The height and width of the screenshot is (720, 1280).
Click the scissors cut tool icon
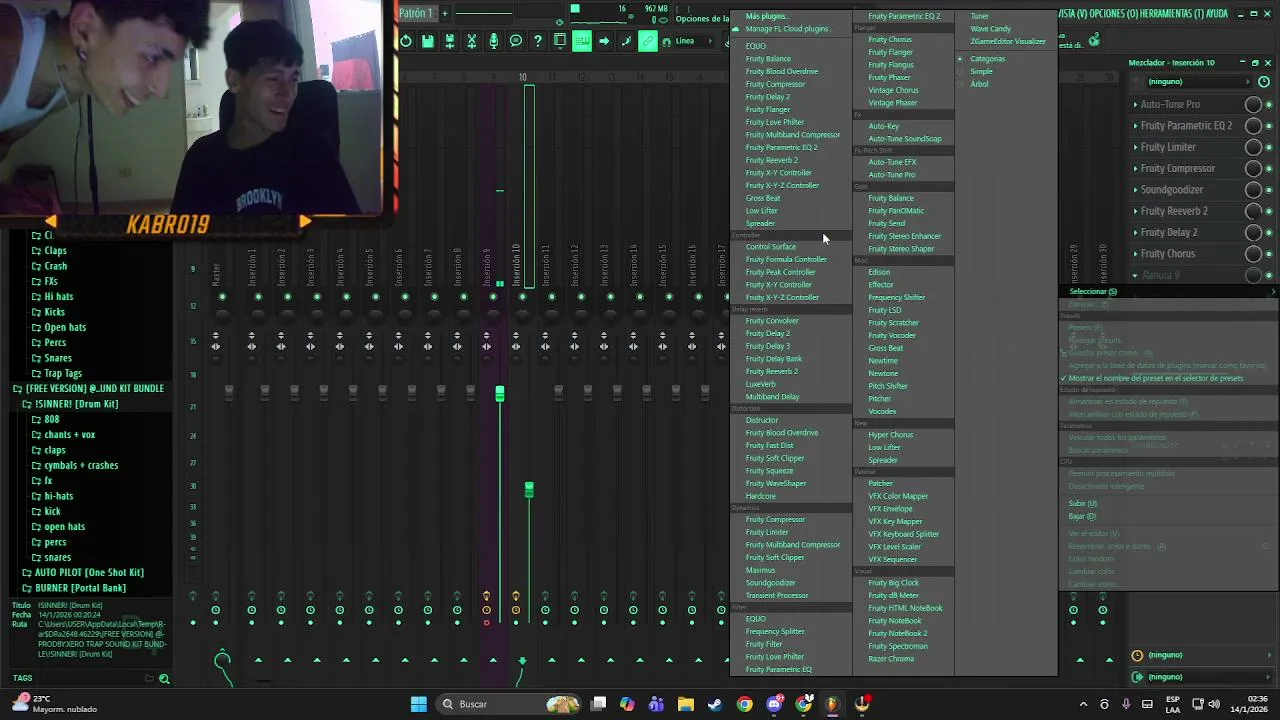[471, 41]
